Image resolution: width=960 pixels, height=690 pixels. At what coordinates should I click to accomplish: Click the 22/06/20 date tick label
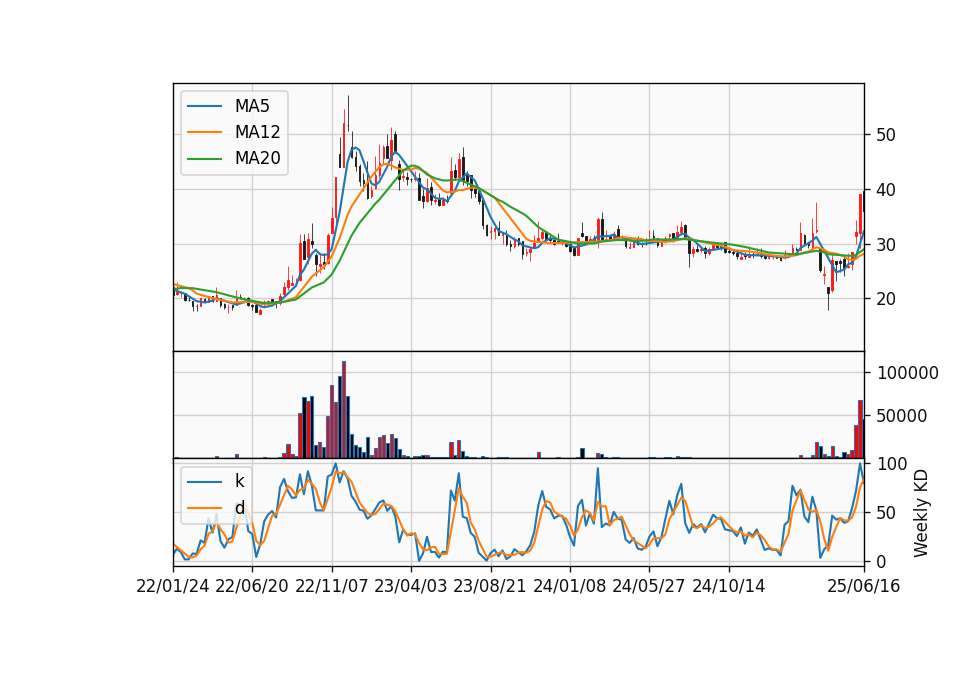(x=252, y=586)
